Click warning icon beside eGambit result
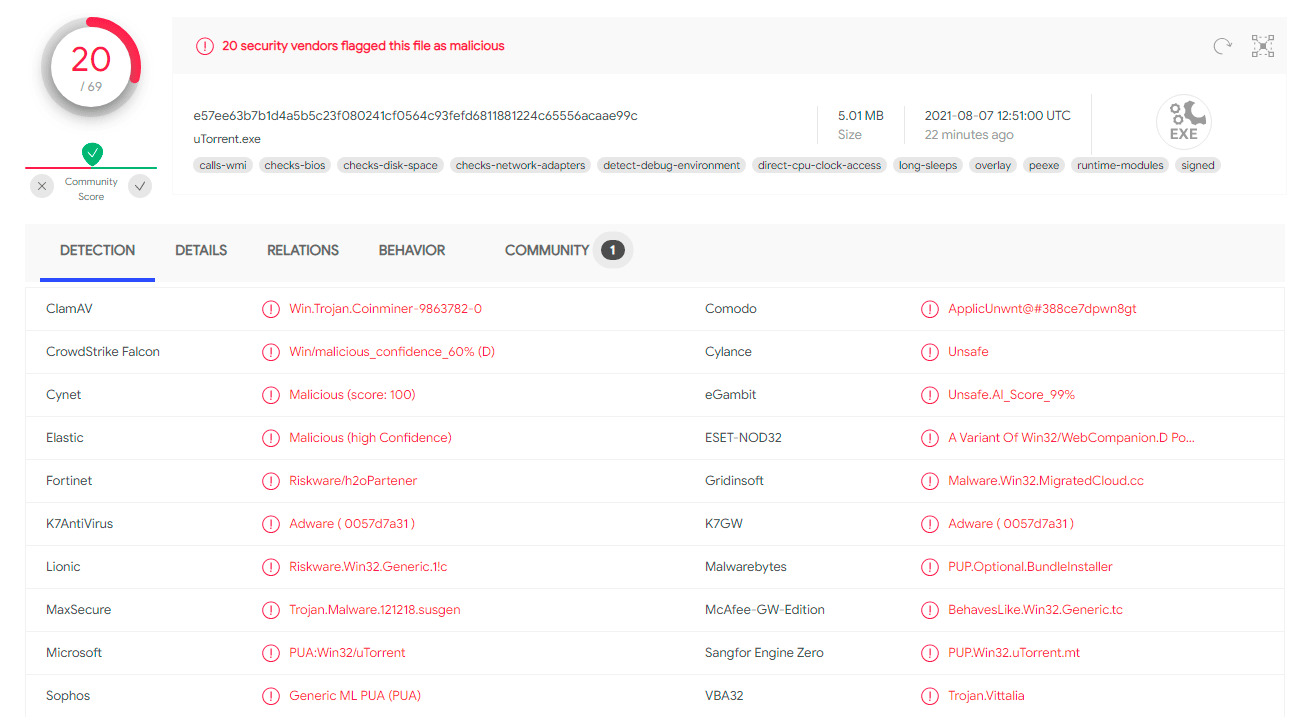This screenshot has height=717, width=1311. tap(930, 395)
